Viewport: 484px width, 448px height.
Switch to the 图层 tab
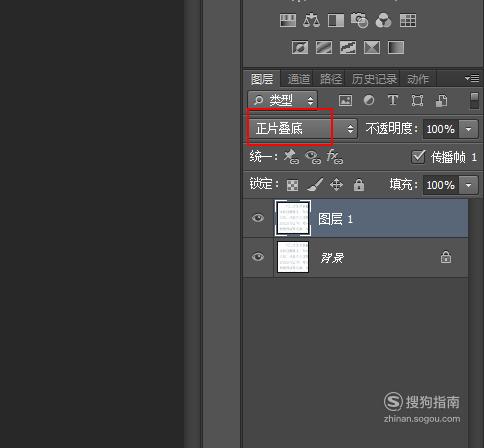click(262, 79)
